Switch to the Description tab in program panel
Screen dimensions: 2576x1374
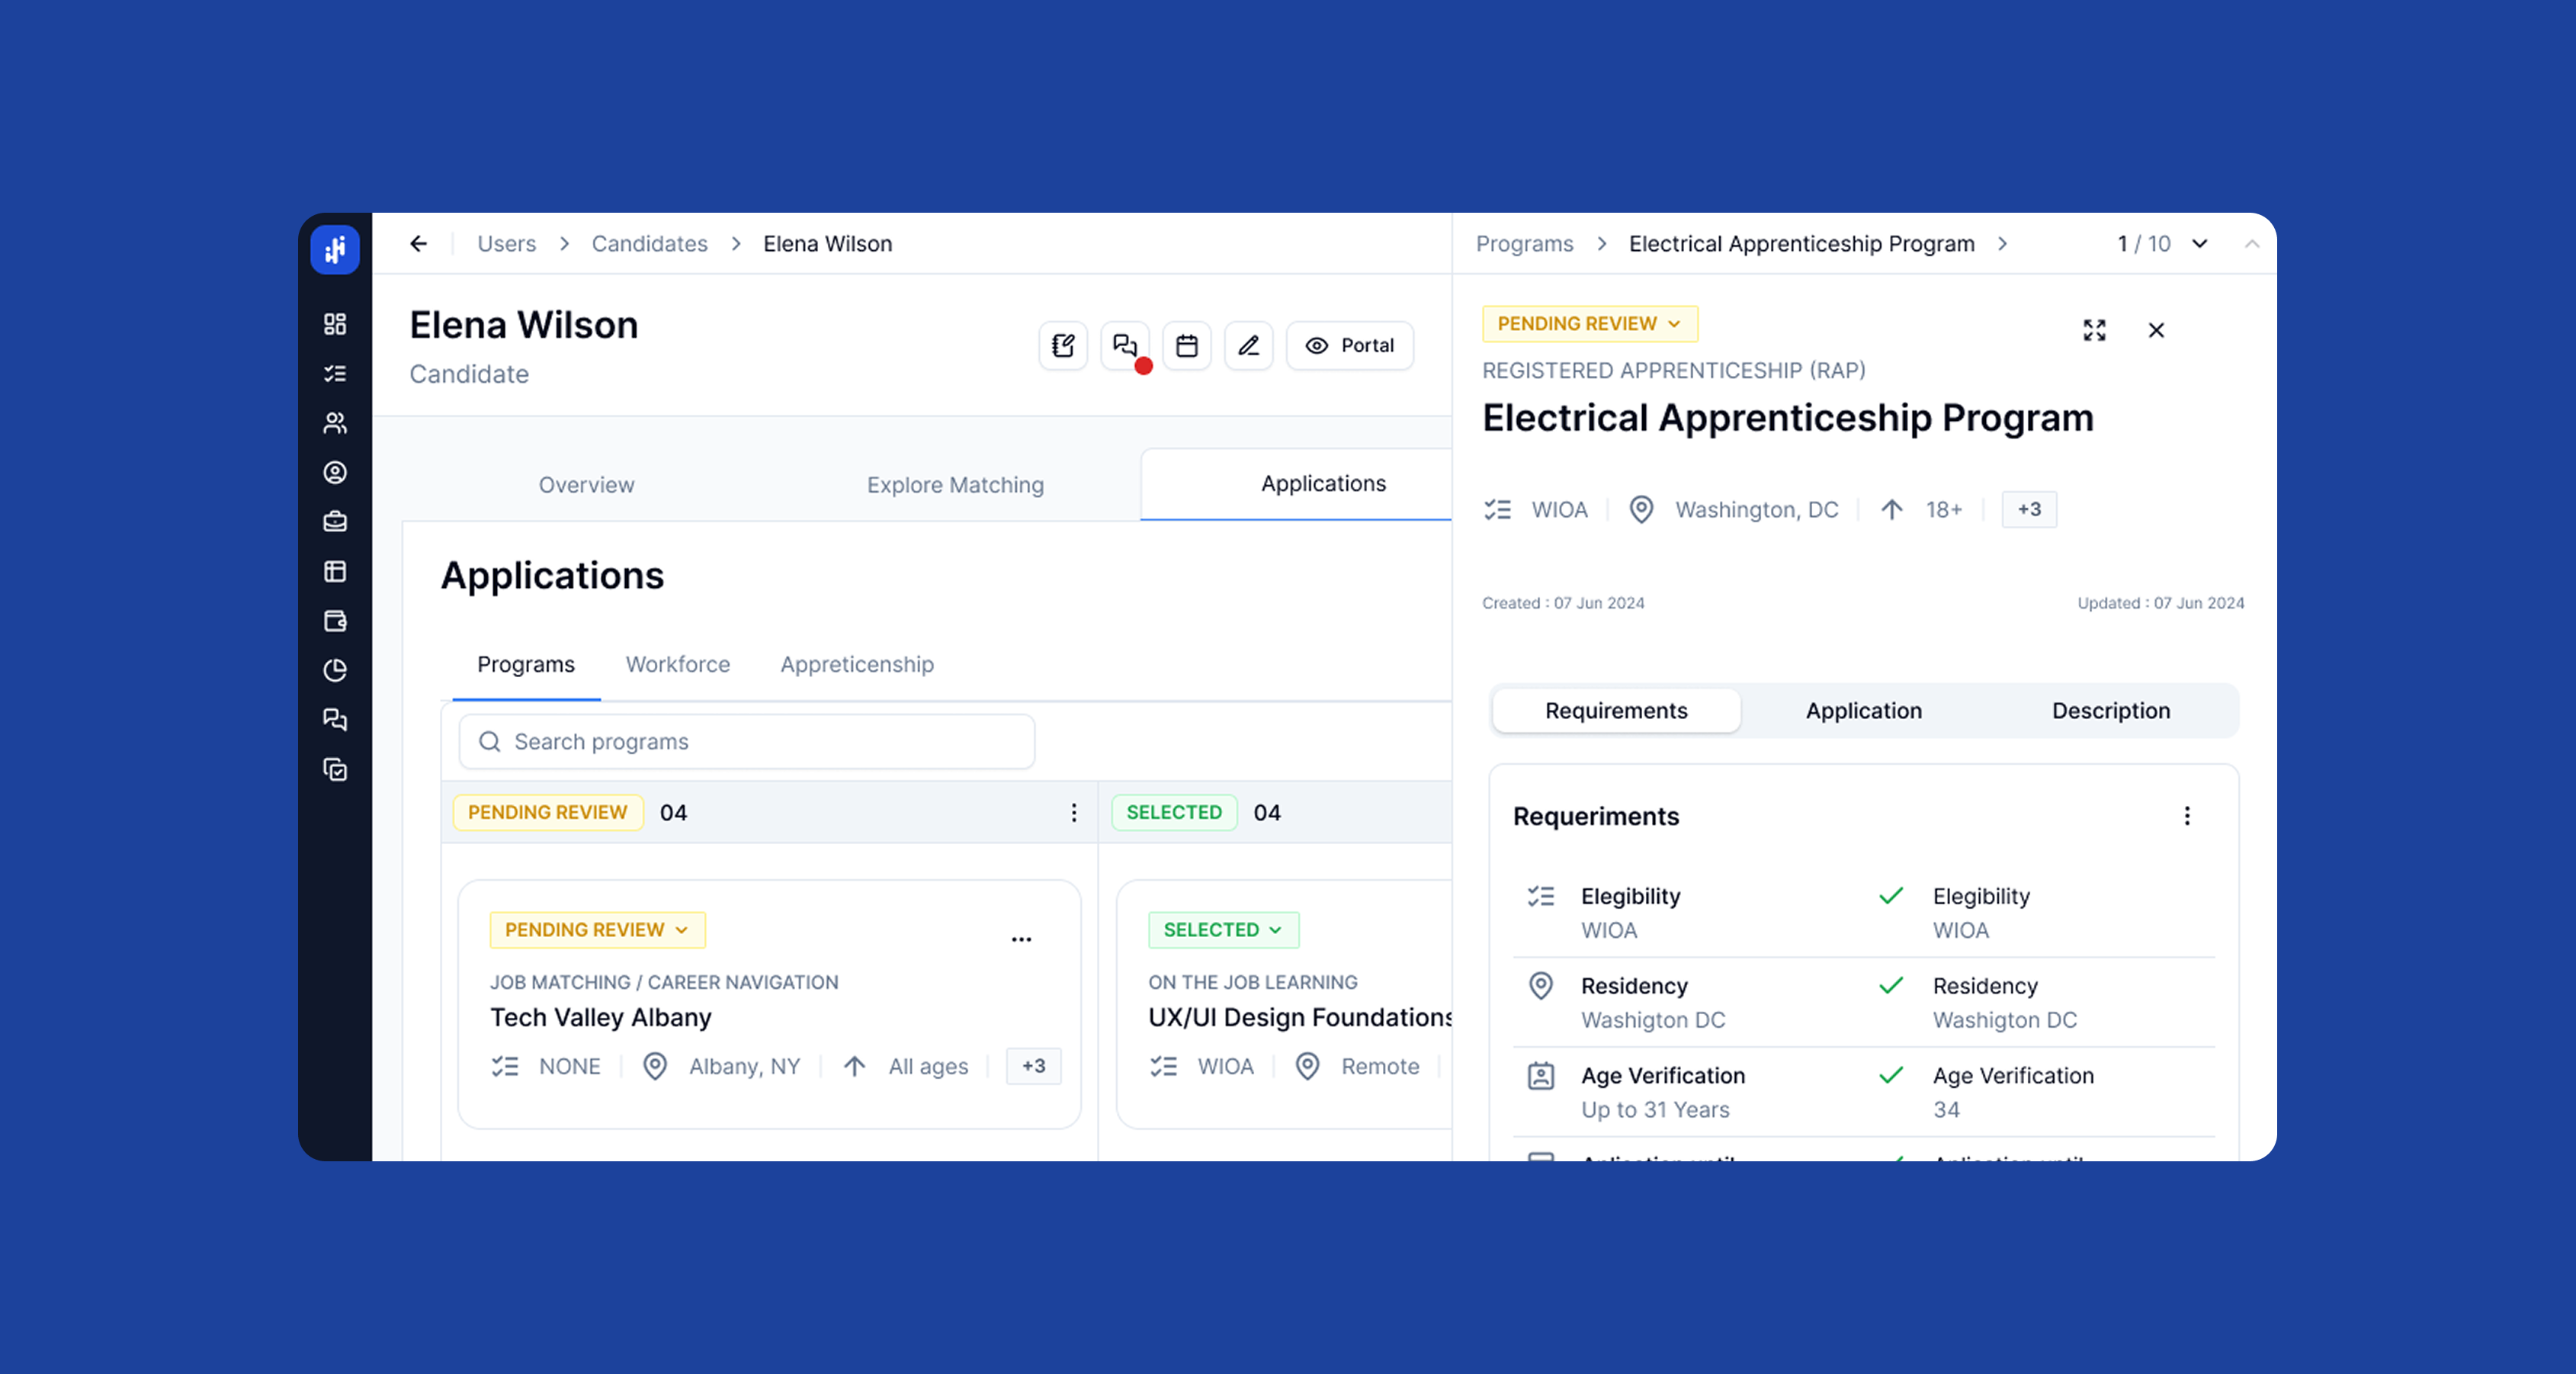pos(2111,710)
